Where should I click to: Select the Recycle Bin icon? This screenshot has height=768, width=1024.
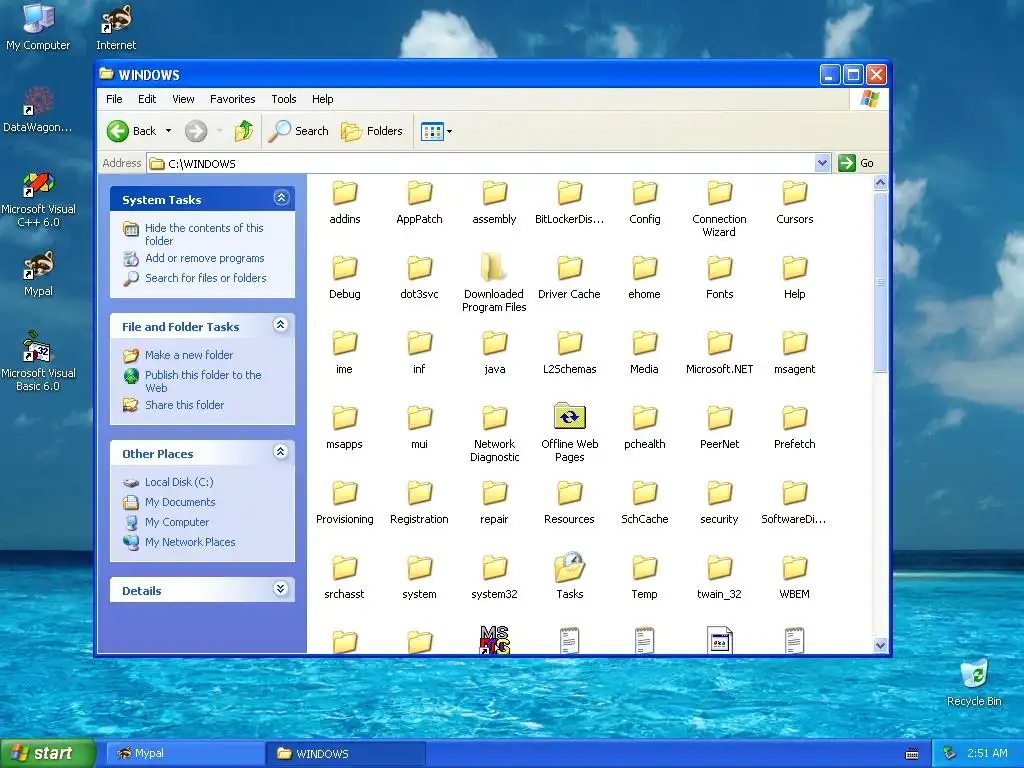(x=974, y=683)
